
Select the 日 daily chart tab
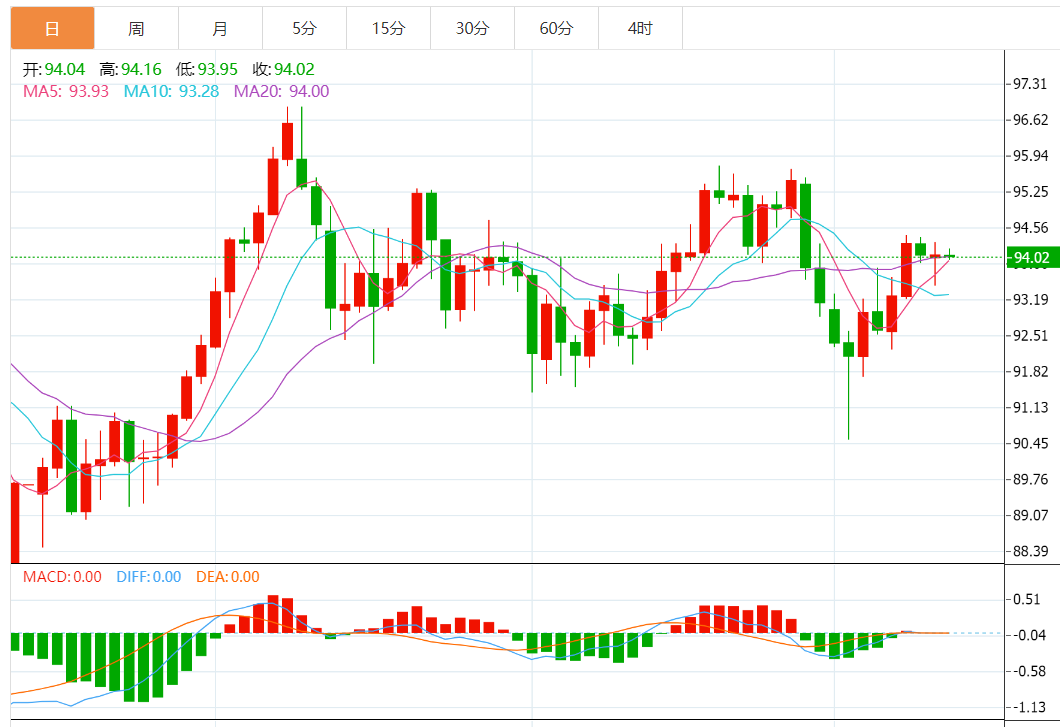point(53,28)
